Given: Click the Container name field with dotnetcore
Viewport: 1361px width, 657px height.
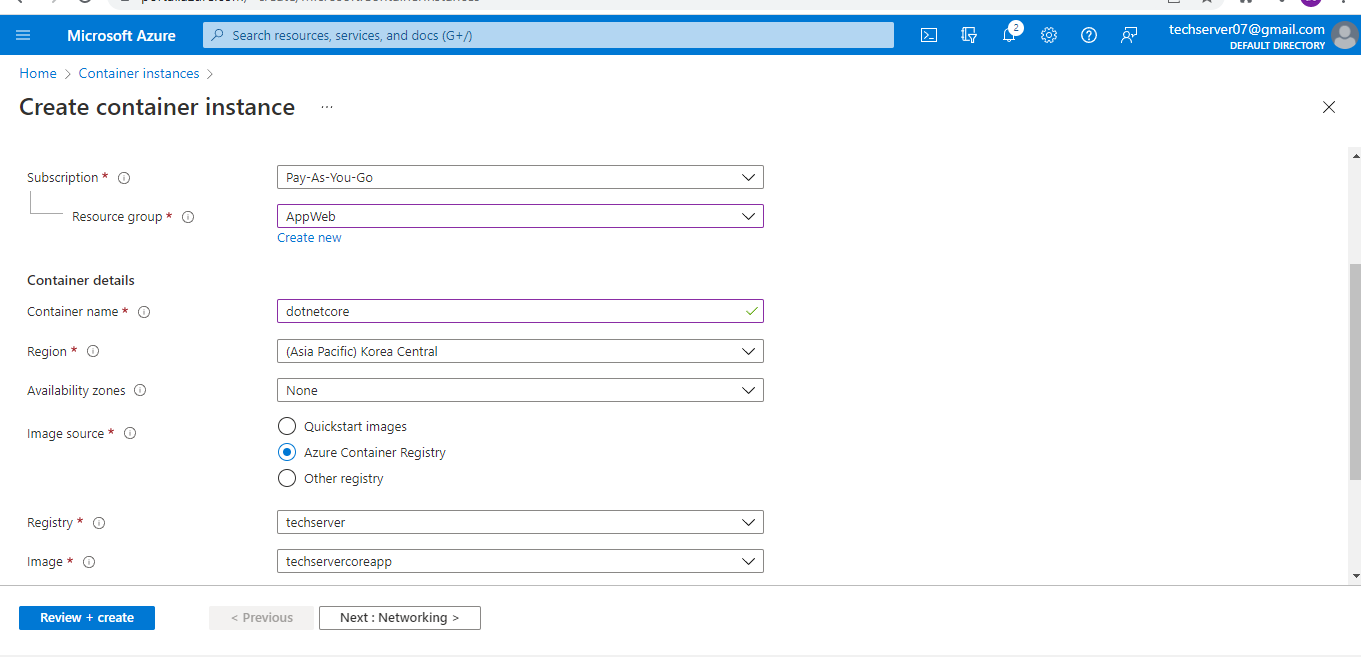Looking at the screenshot, I should click(x=520, y=311).
